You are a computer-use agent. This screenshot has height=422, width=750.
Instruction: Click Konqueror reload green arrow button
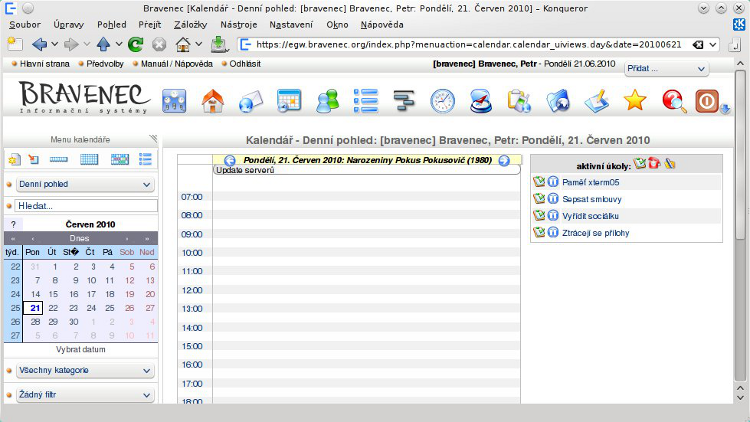[136, 44]
